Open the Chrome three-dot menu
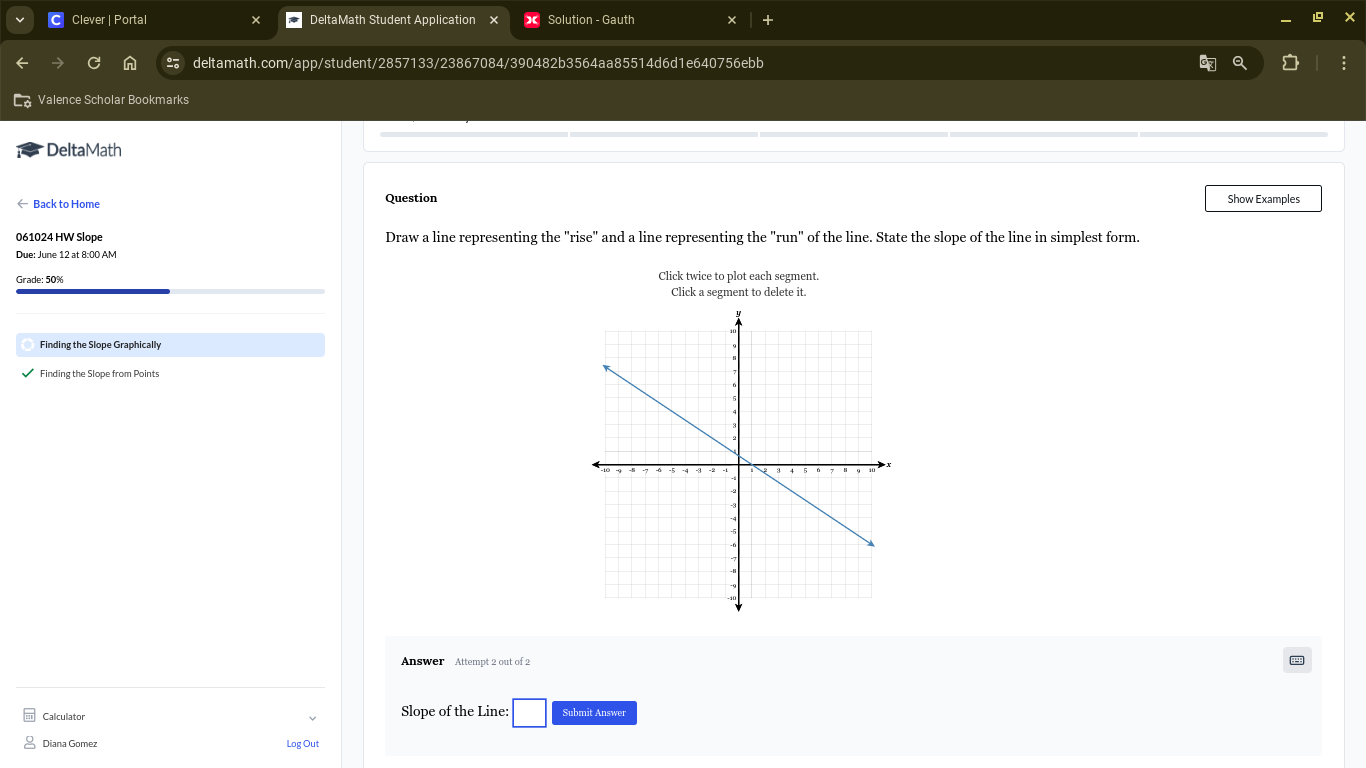The height and width of the screenshot is (768, 1366). click(x=1343, y=63)
